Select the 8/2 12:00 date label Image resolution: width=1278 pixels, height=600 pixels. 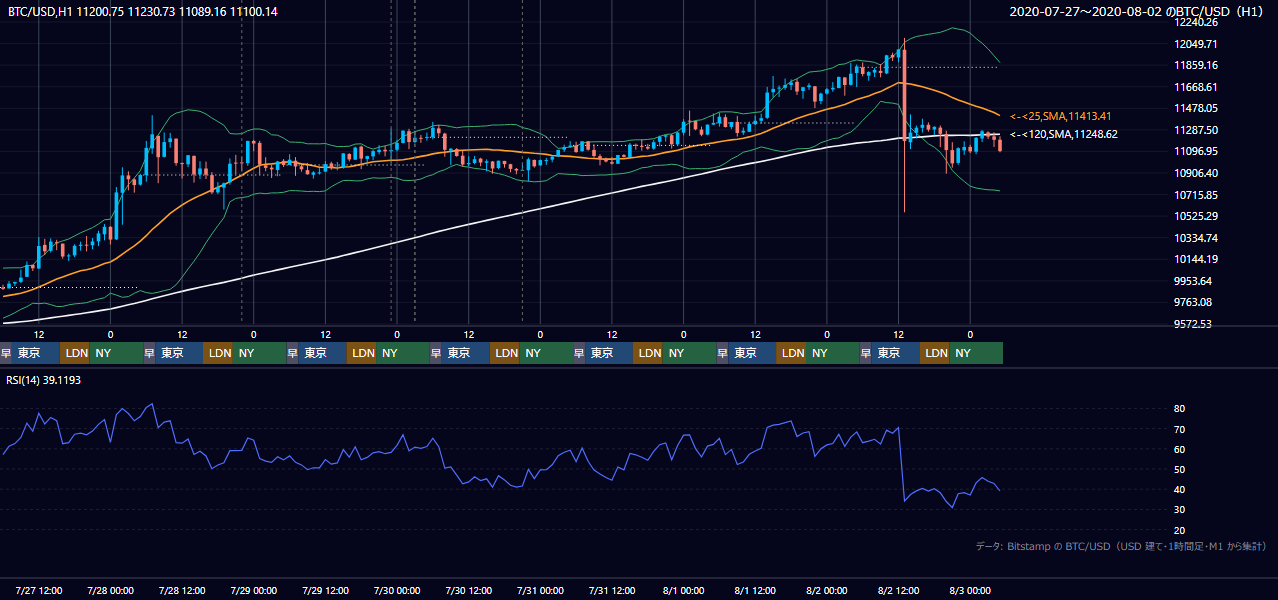tap(898, 590)
